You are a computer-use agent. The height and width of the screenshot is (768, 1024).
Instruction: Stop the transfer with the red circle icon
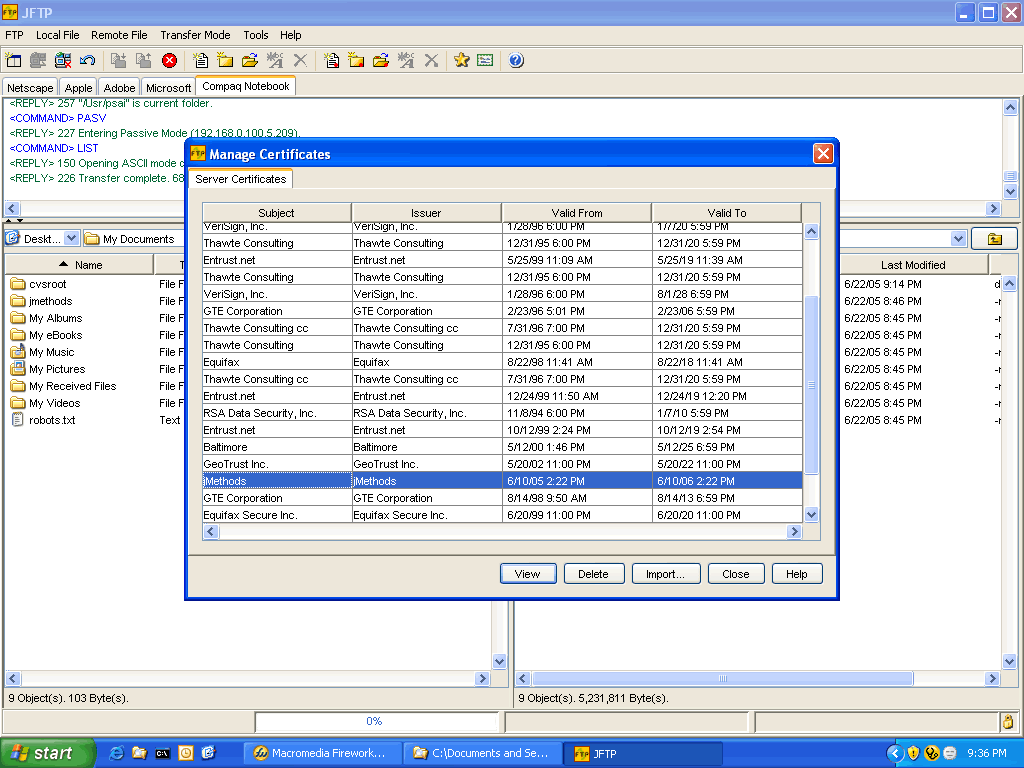coord(169,61)
